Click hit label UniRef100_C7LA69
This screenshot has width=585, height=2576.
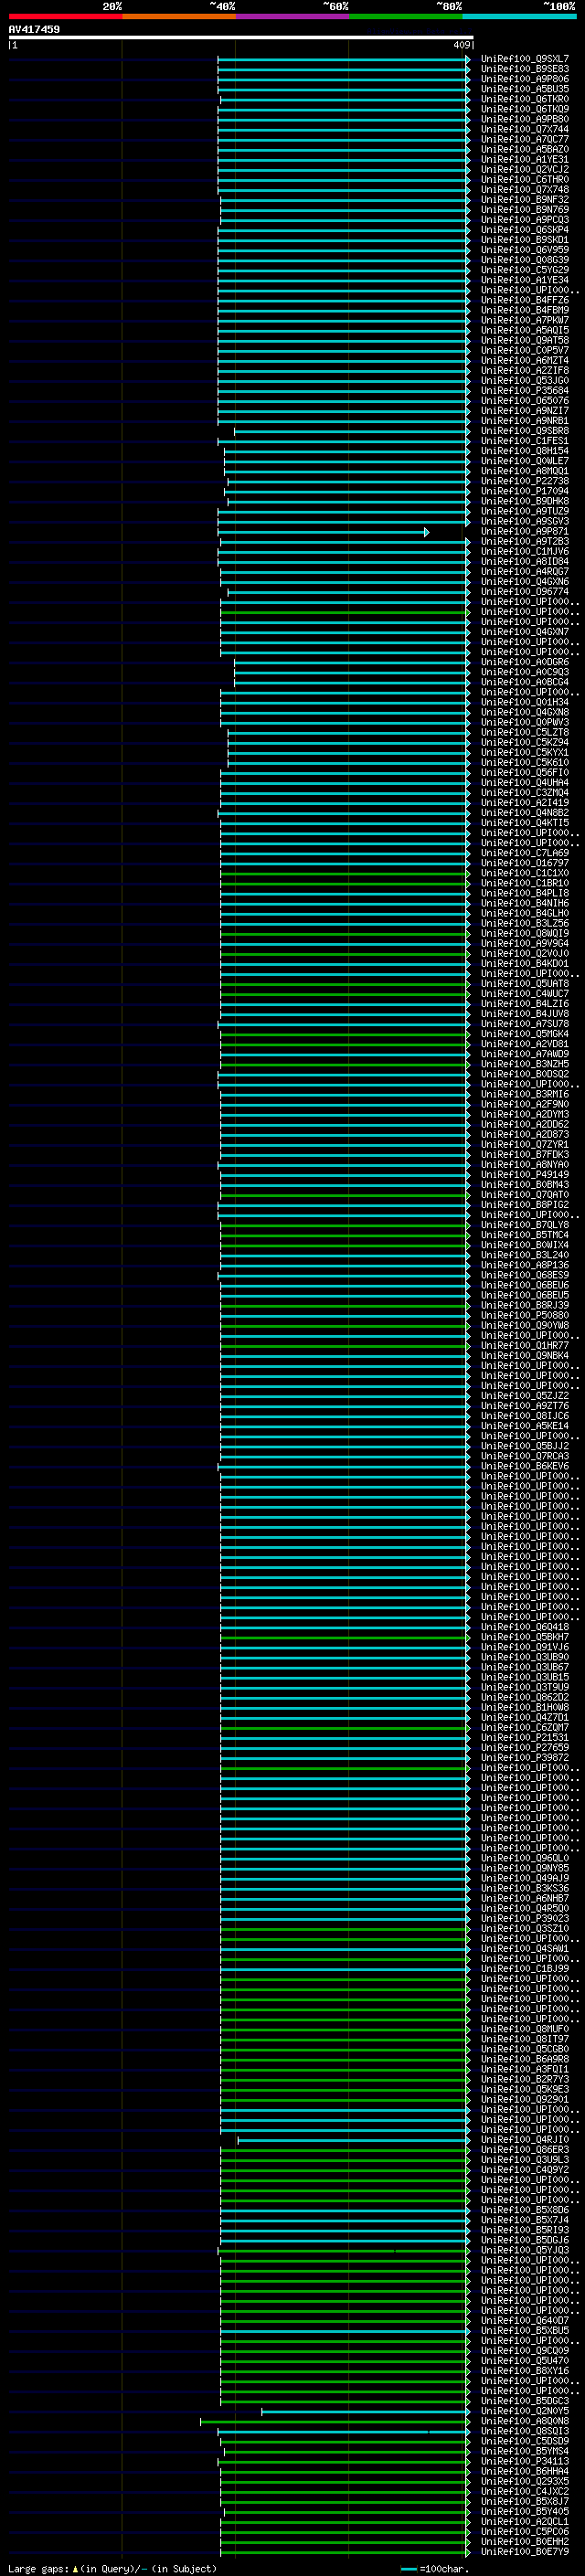tap(525, 853)
